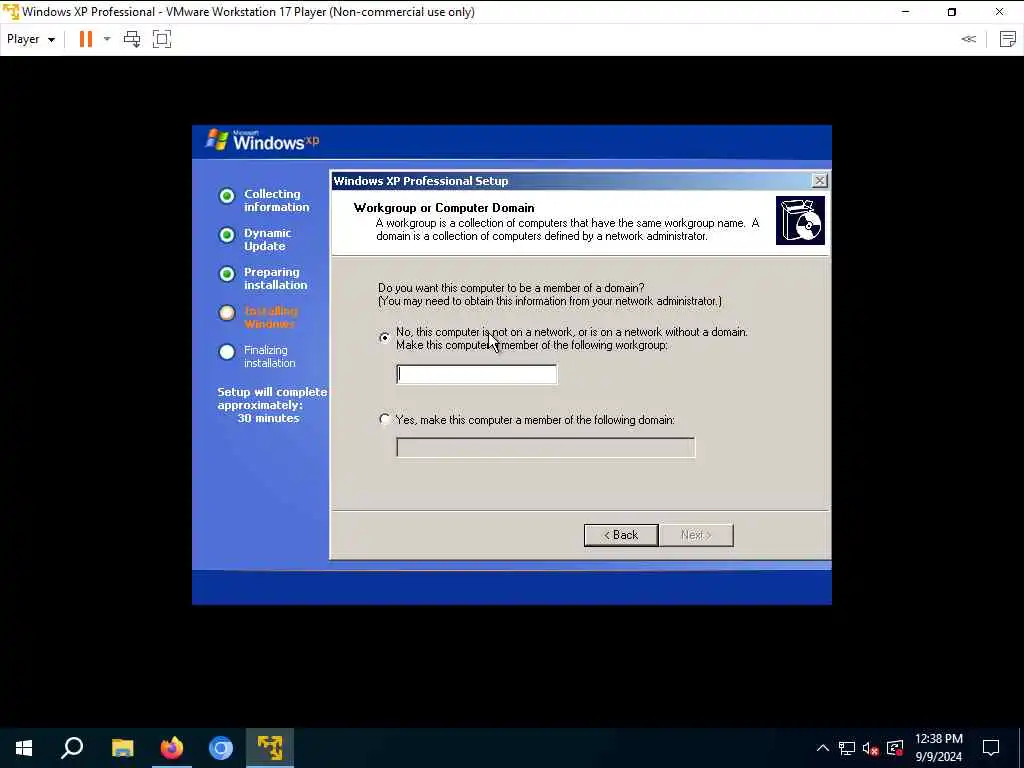Viewport: 1024px width, 768px height.
Task: Send Ctrl+Alt+Del to the virtual machine
Action: click(x=132, y=39)
